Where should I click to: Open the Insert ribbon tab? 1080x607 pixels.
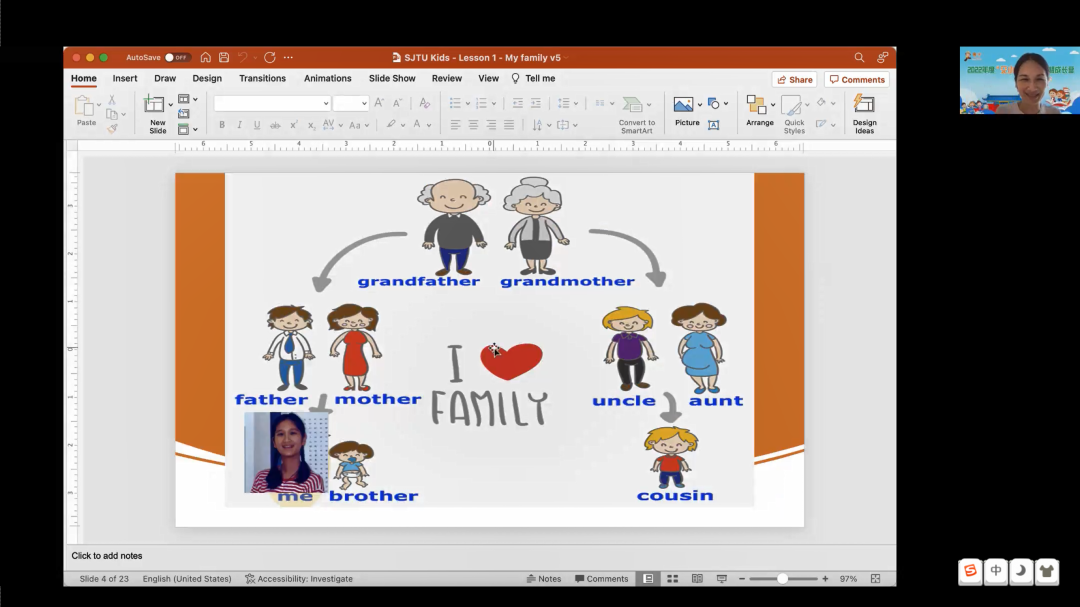[x=125, y=79]
